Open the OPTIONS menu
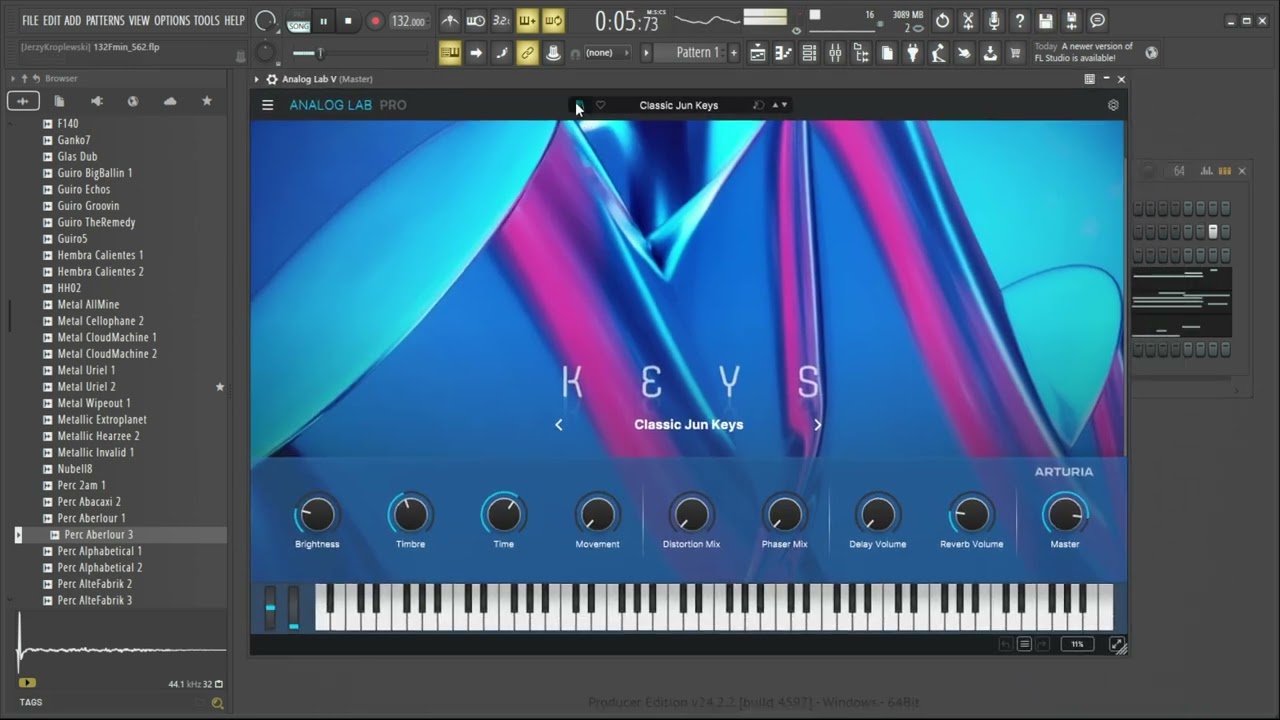1280x720 pixels. click(x=172, y=21)
